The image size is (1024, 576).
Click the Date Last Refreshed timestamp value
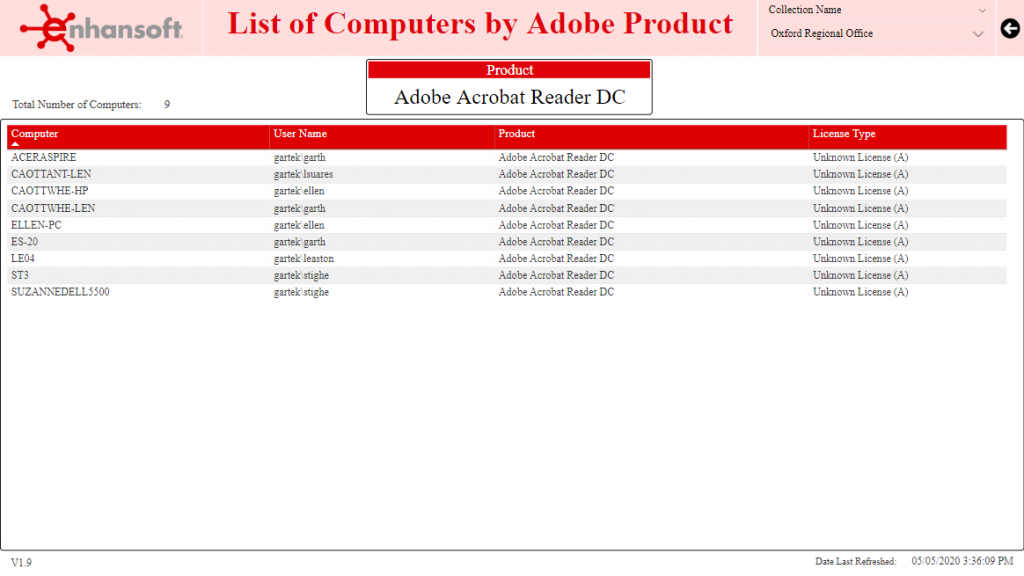click(x=962, y=561)
